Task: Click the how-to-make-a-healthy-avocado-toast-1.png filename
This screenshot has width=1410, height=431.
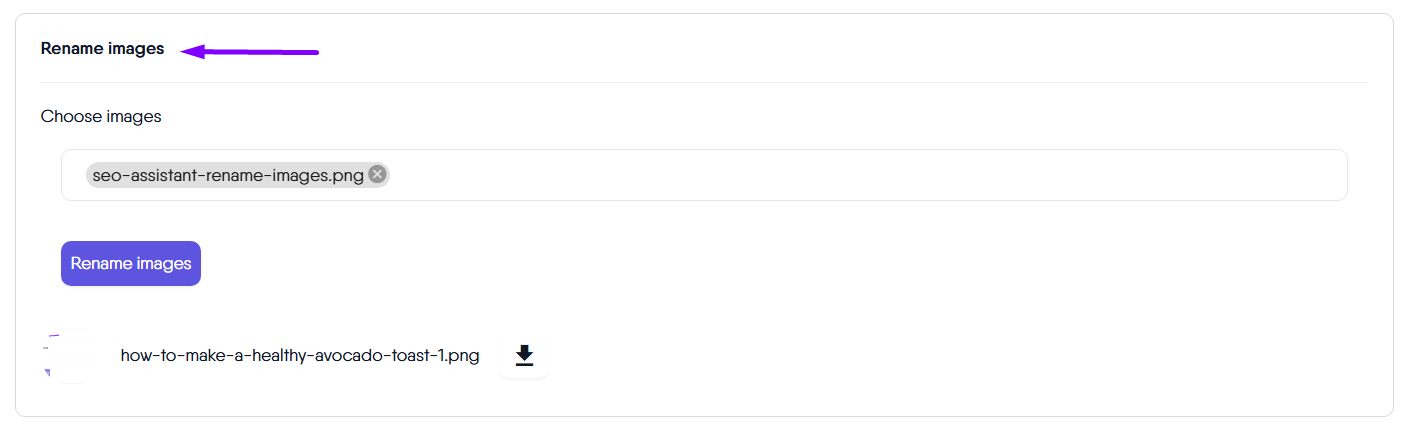Action: coord(299,356)
